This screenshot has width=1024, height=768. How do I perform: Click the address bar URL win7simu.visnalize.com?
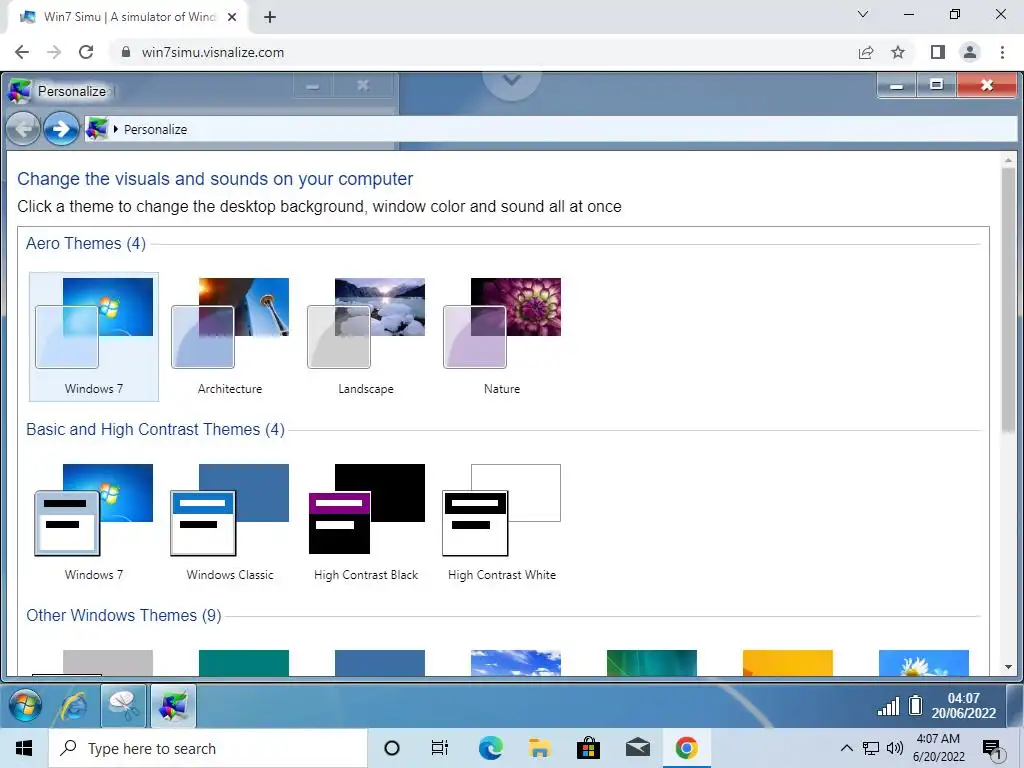pyautogui.click(x=213, y=52)
